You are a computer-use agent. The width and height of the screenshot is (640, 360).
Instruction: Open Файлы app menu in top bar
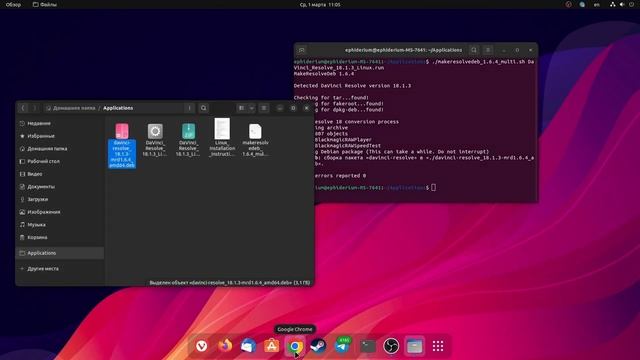[45, 4]
